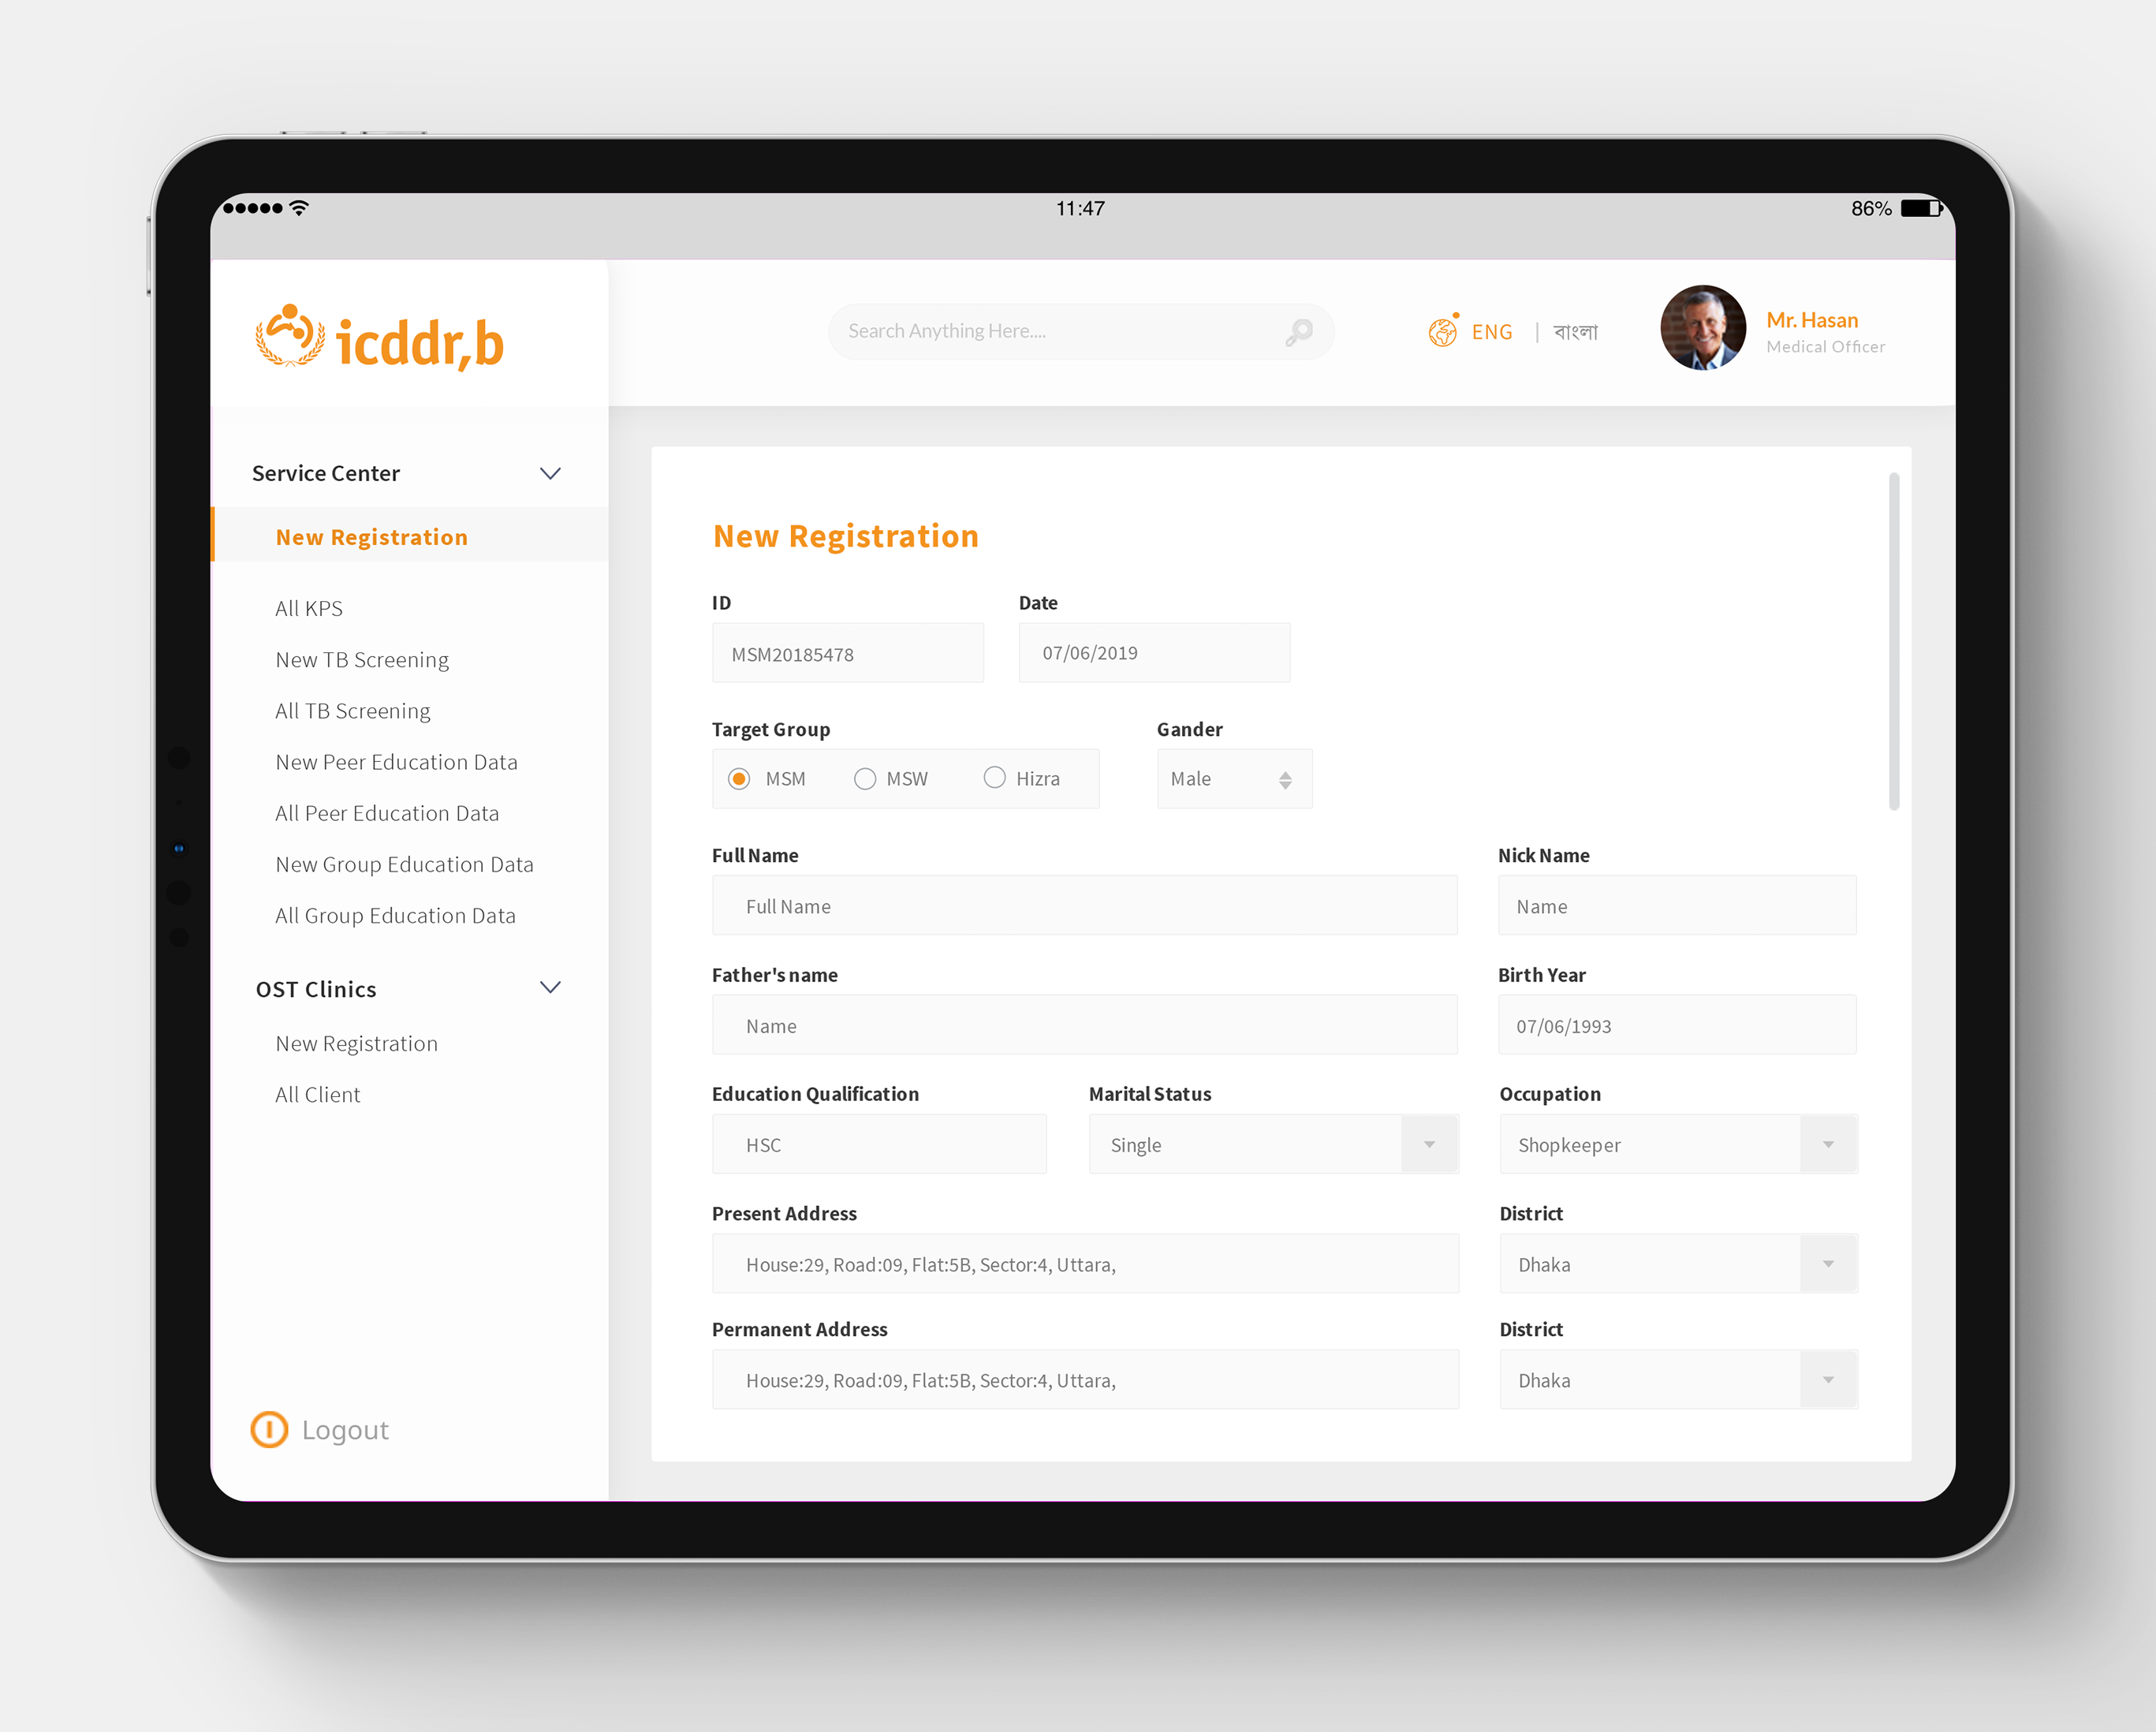Click the Service Center collapse chevron
Screen dimensions: 2156x1732
(x=551, y=472)
